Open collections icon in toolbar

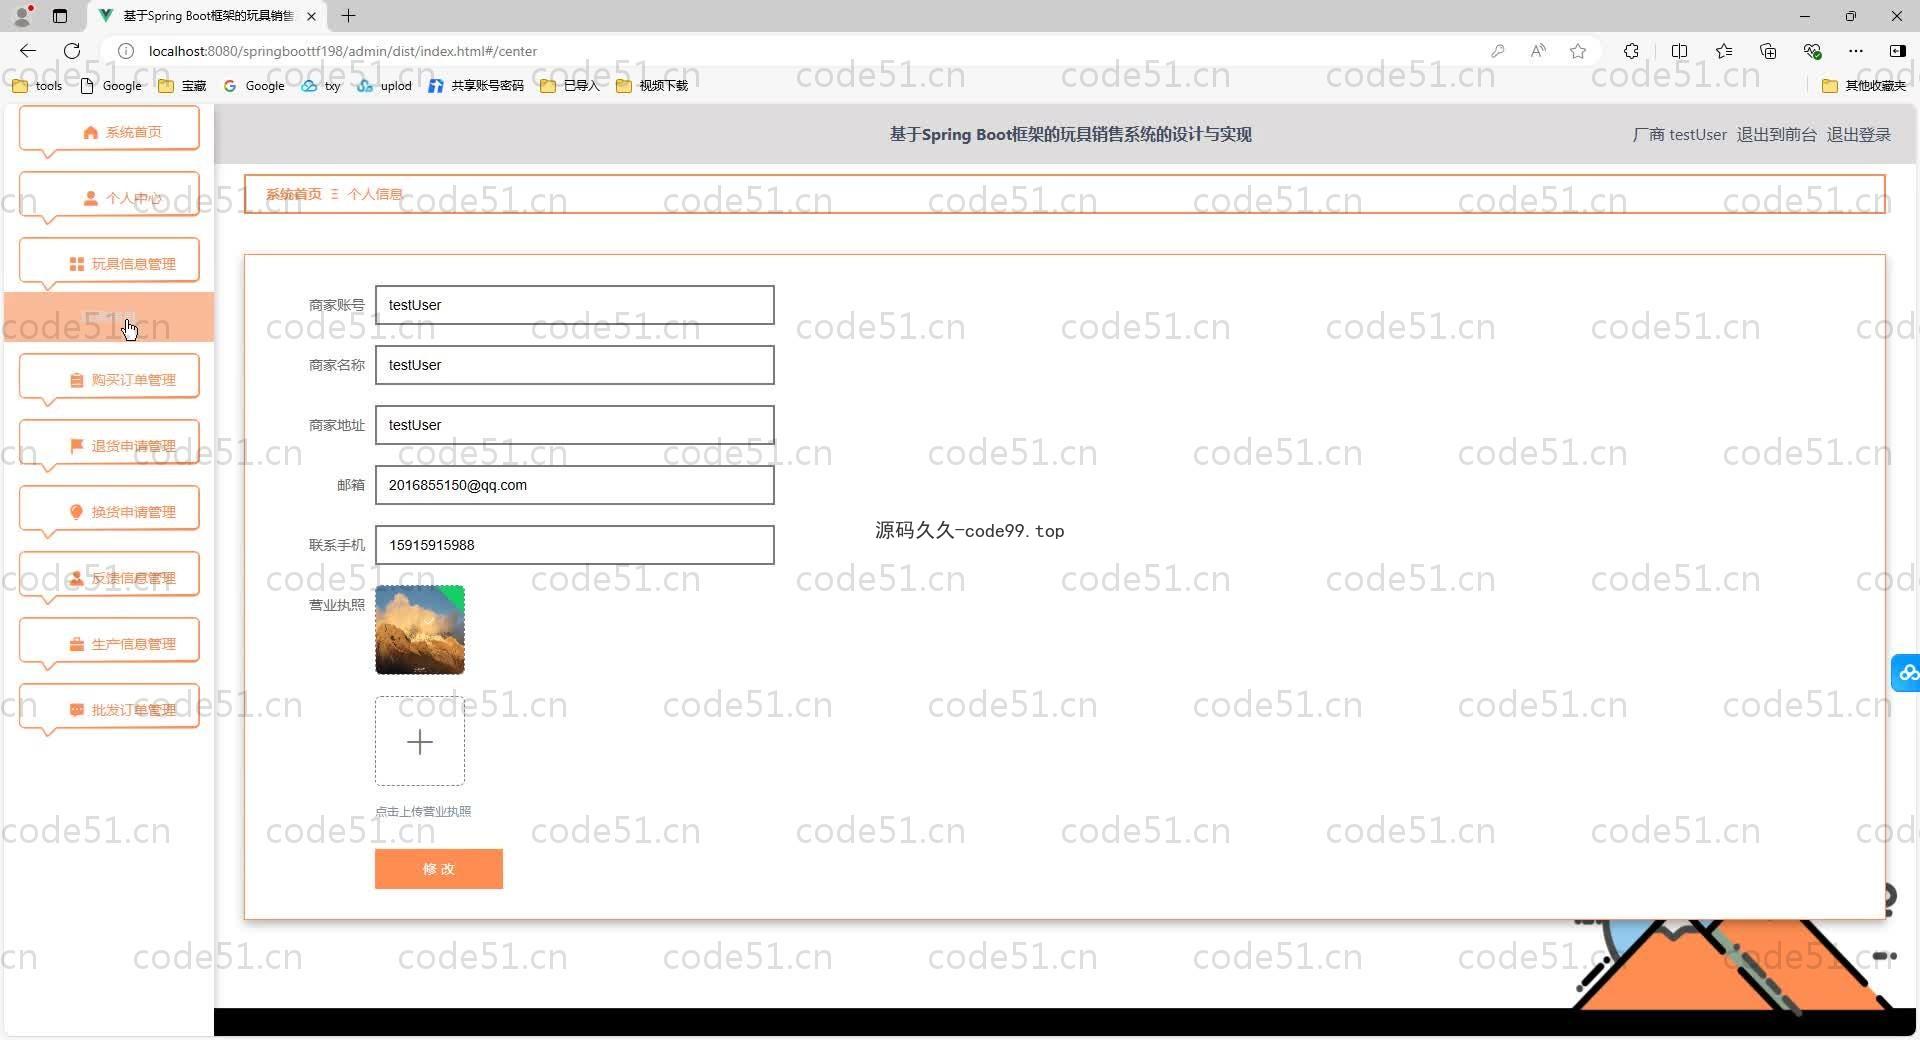tap(1768, 51)
